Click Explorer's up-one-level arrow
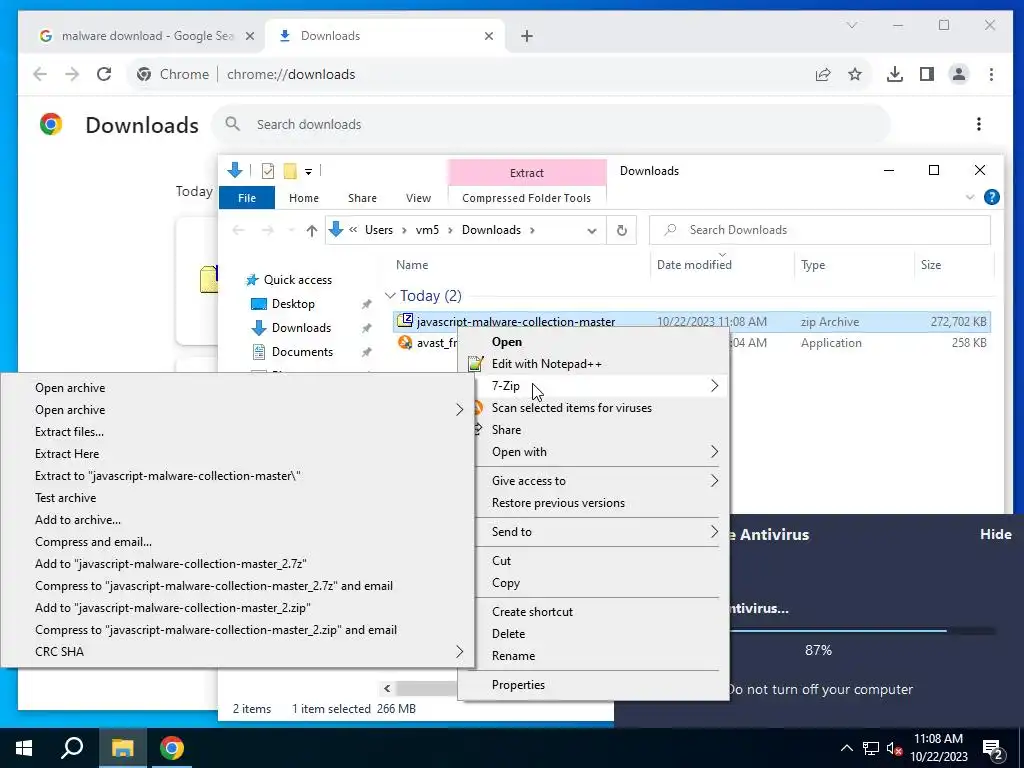Screen dimensions: 1024x768 pyautogui.click(x=312, y=231)
